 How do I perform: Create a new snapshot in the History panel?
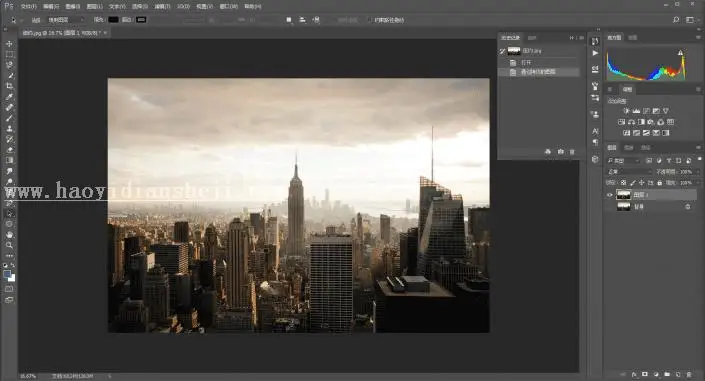[x=560, y=152]
